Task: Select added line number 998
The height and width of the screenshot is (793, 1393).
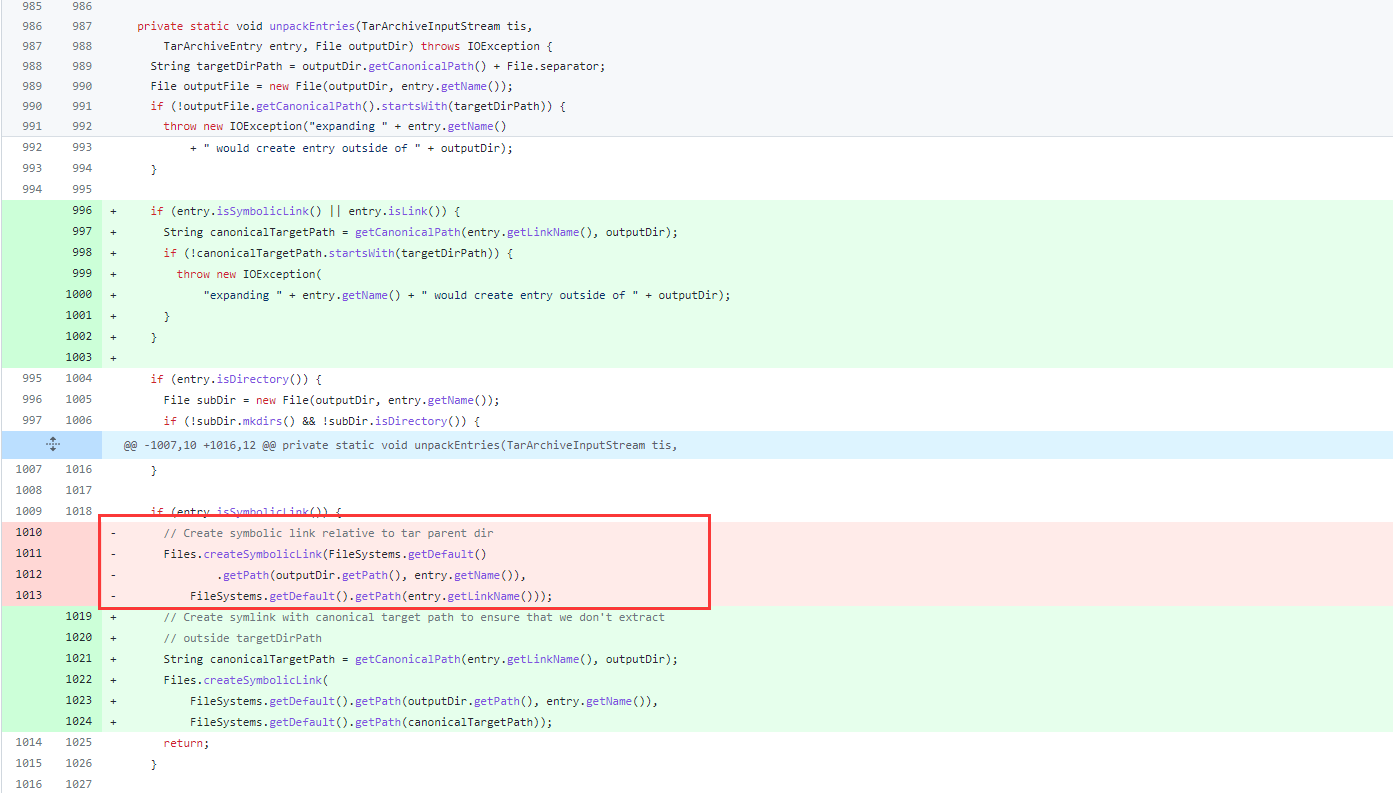Action: click(x=82, y=252)
